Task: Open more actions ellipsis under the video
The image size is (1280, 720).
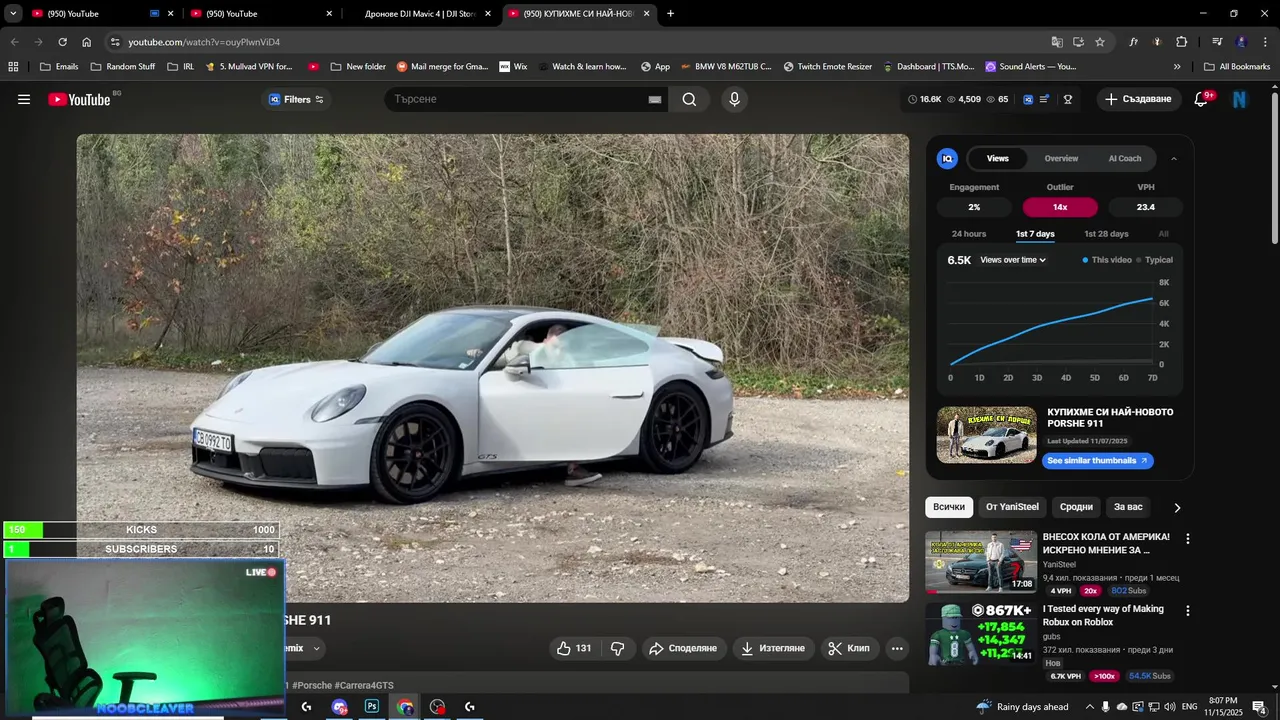Action: [x=897, y=648]
